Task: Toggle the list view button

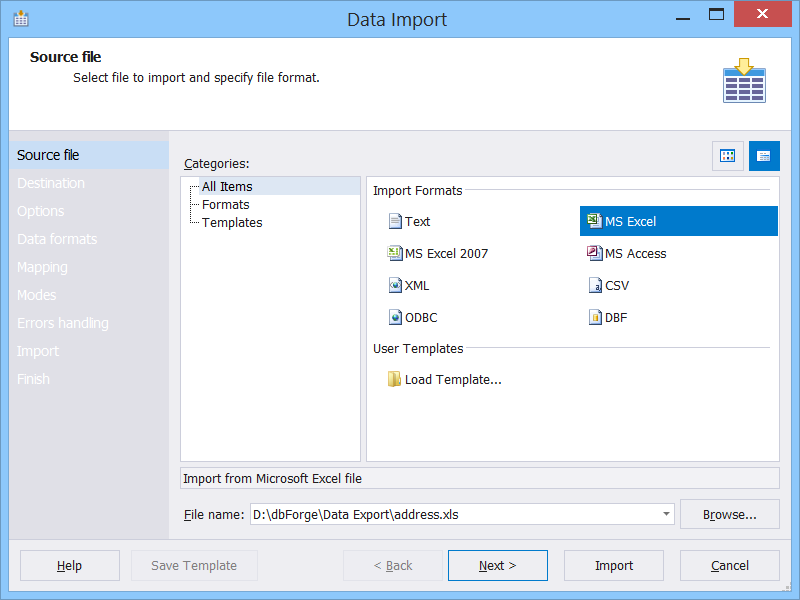Action: click(764, 156)
